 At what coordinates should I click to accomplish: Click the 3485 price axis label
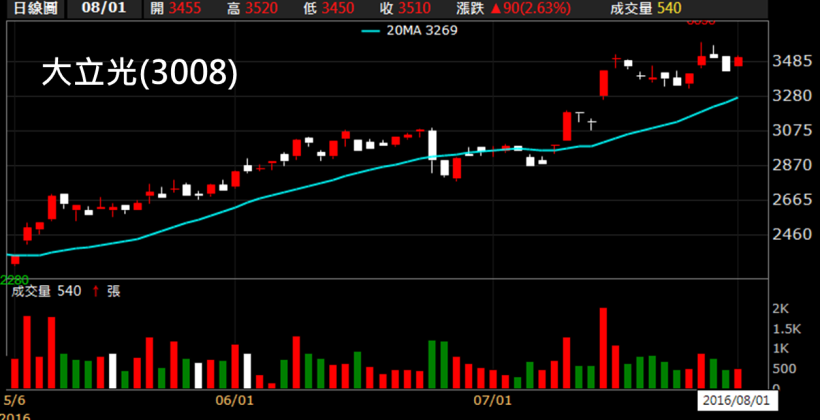pos(793,62)
